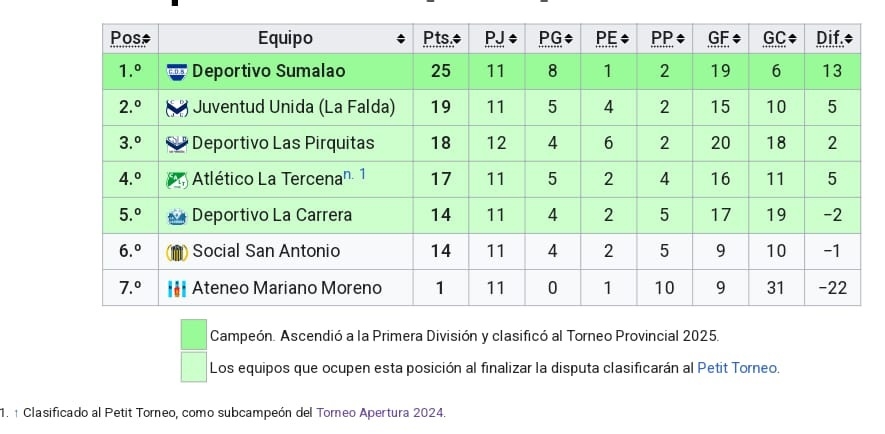Click the Deportivo Sumalao team crest icon
This screenshot has height=434, width=885.
176,72
